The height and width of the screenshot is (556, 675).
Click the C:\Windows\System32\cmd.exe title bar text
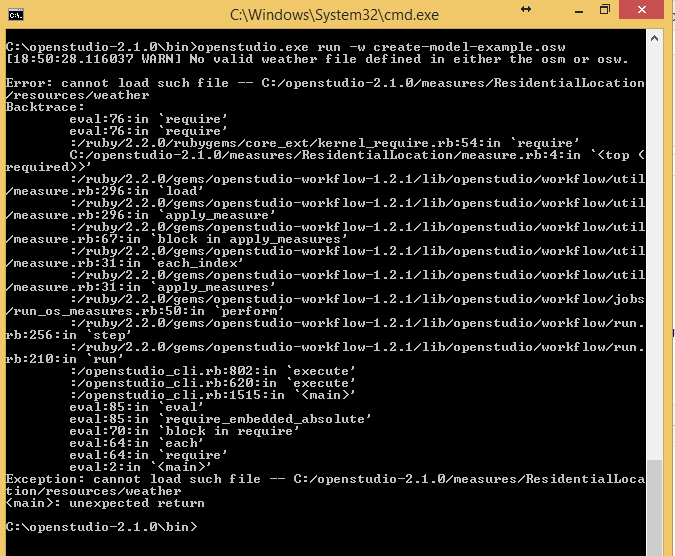tap(334, 15)
